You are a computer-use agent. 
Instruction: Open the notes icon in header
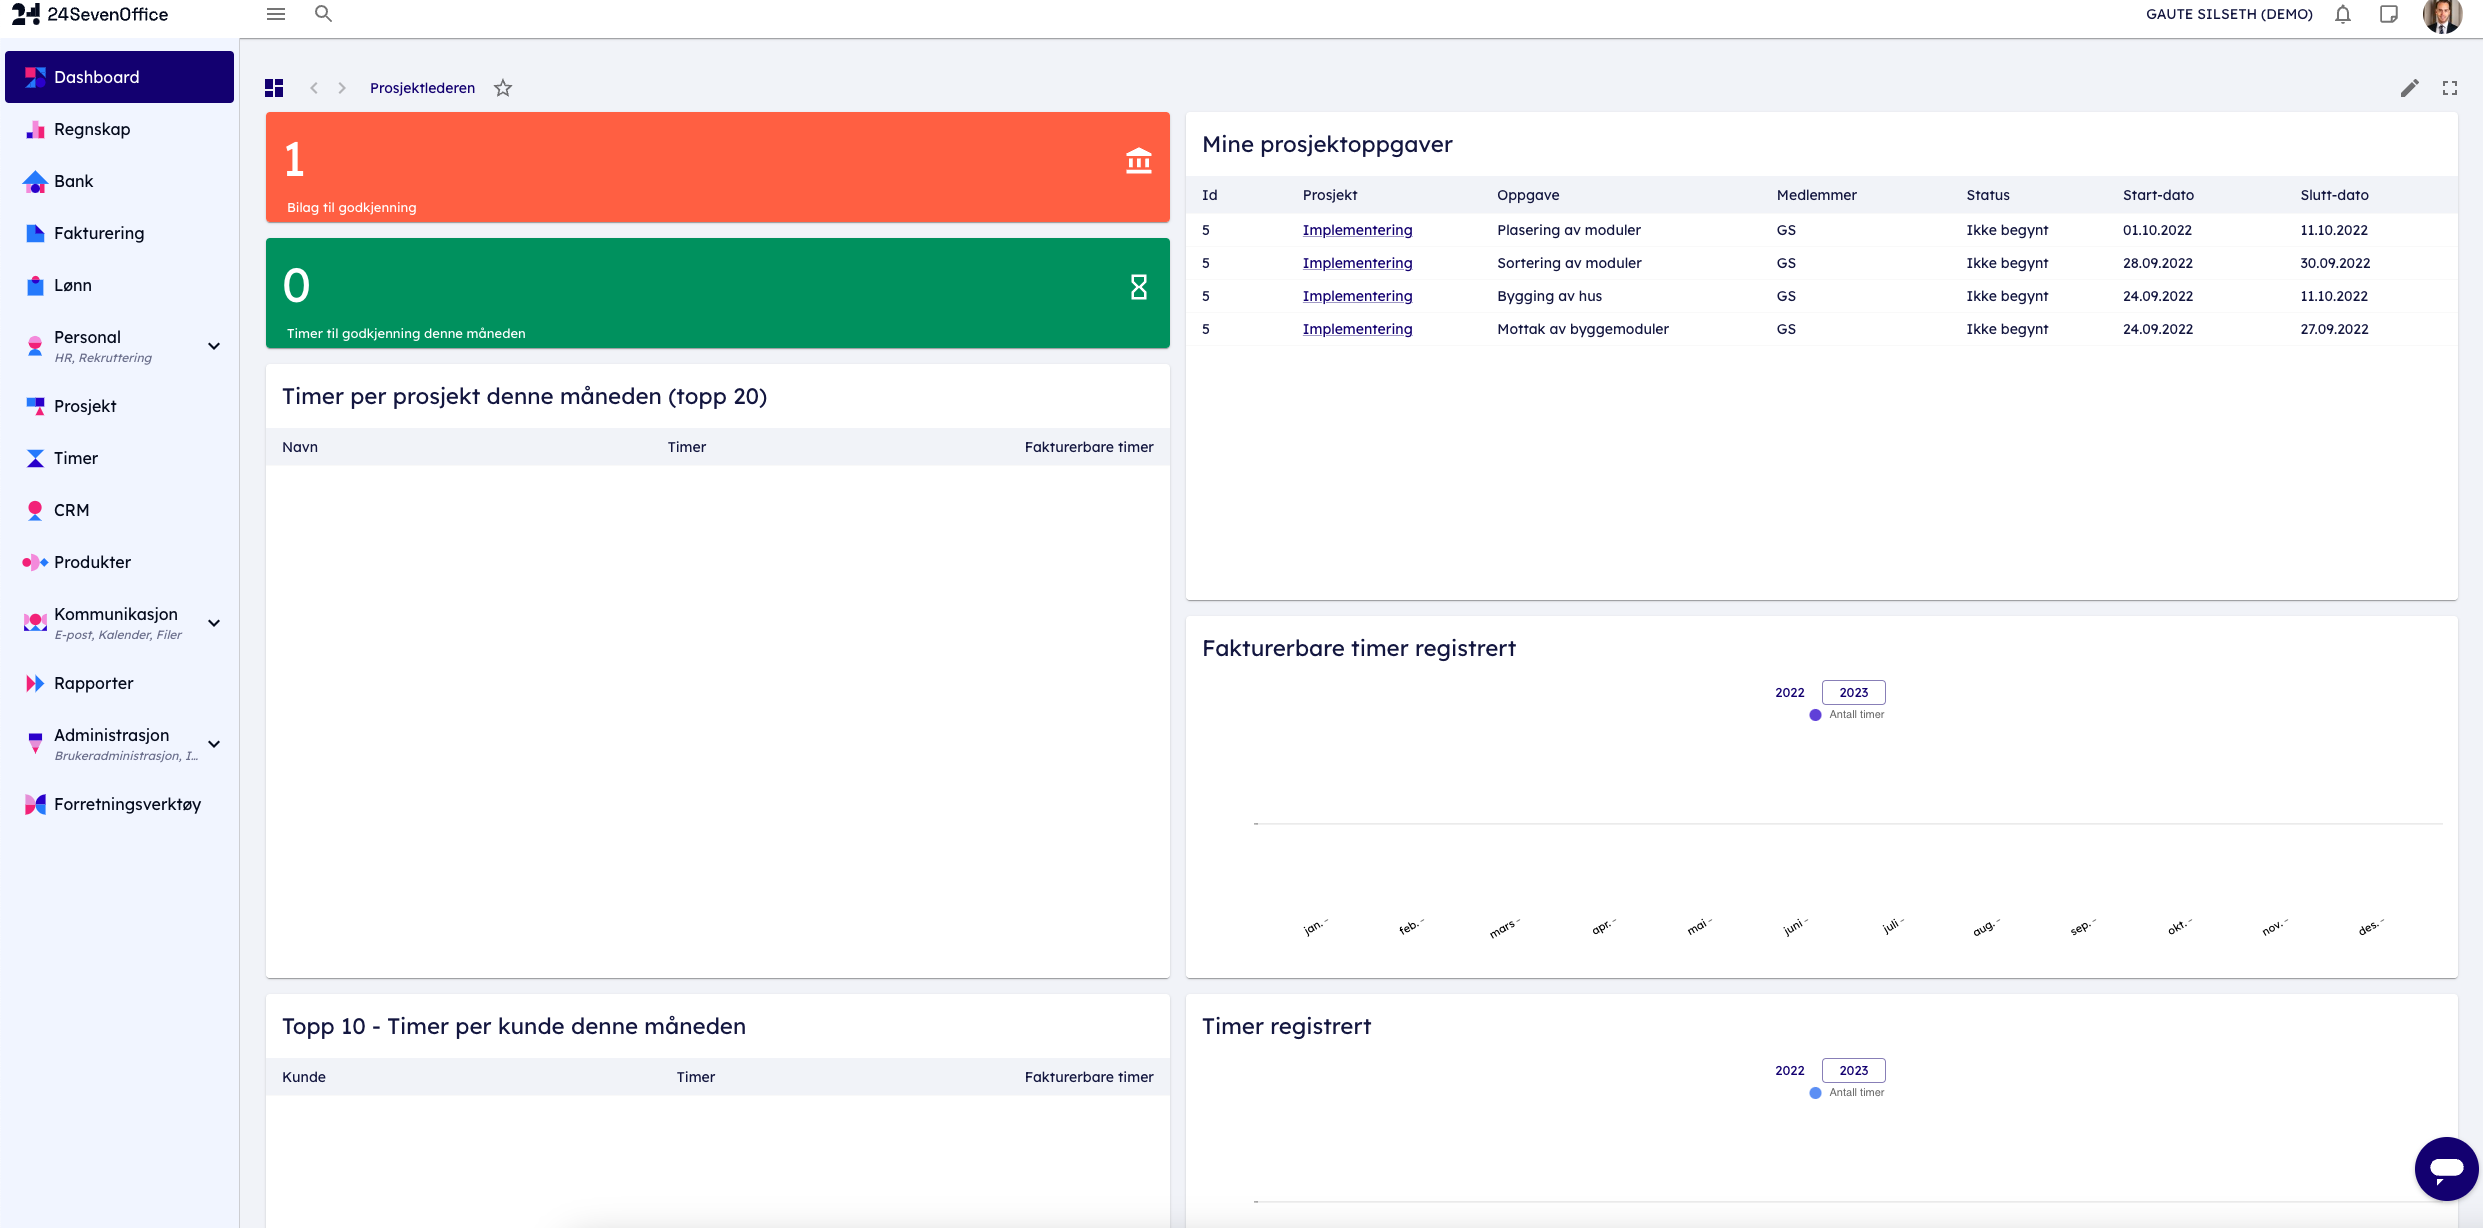tap(2389, 14)
